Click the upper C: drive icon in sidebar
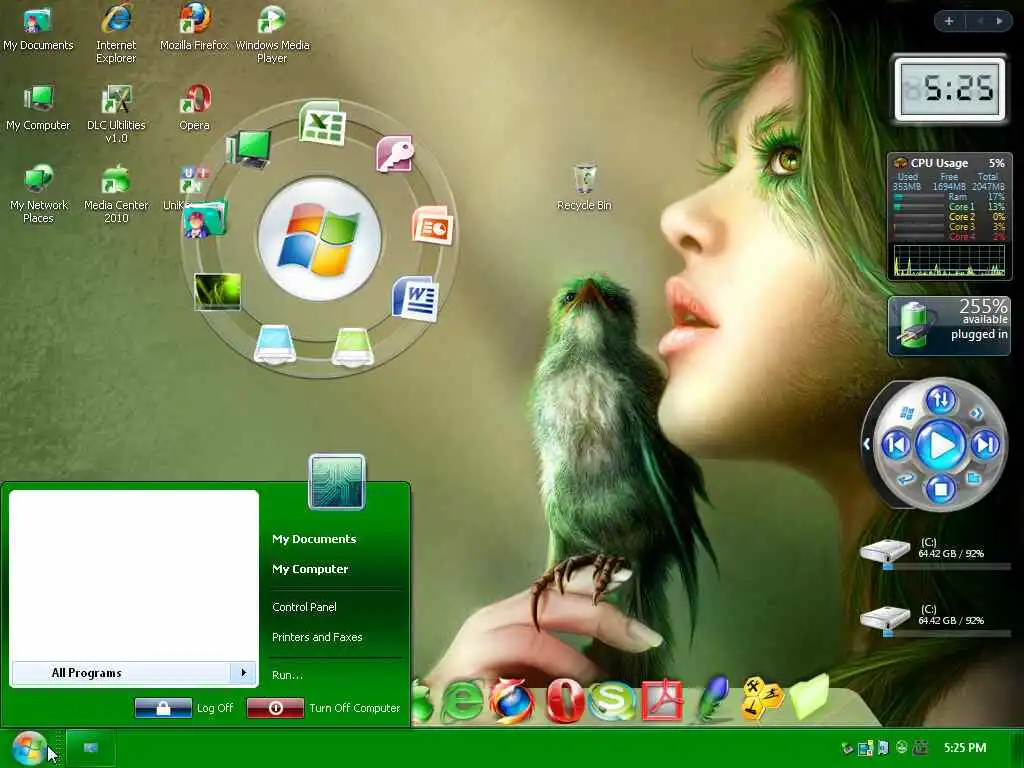Viewport: 1024px width, 768px height. pyautogui.click(x=885, y=551)
